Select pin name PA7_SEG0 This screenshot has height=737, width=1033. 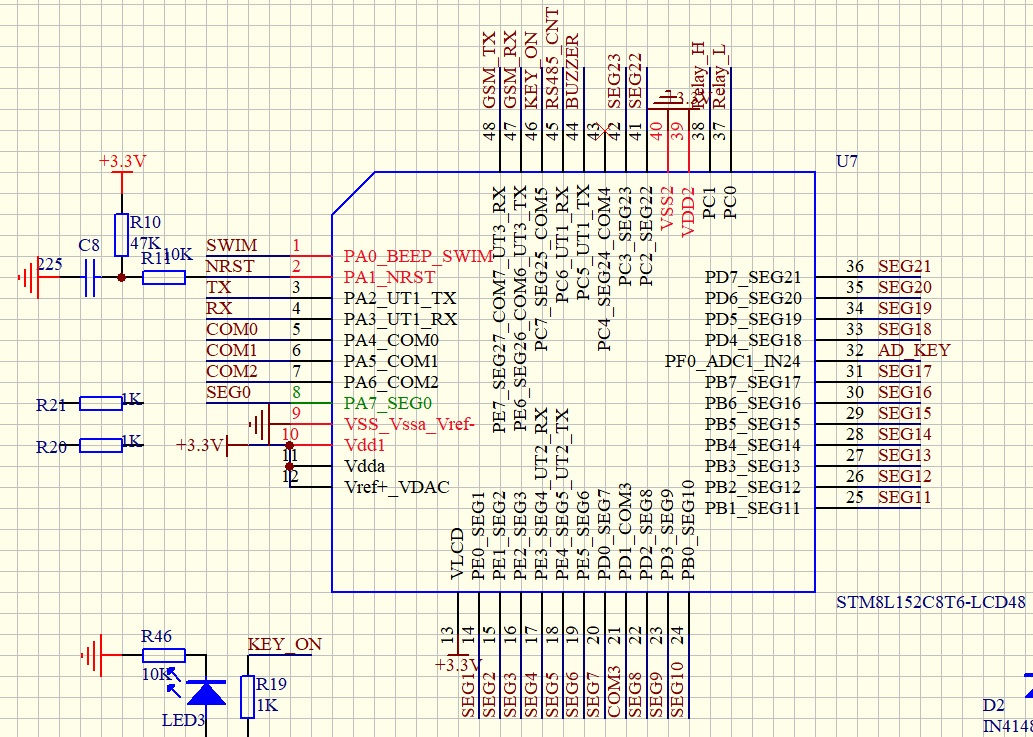tap(388, 403)
